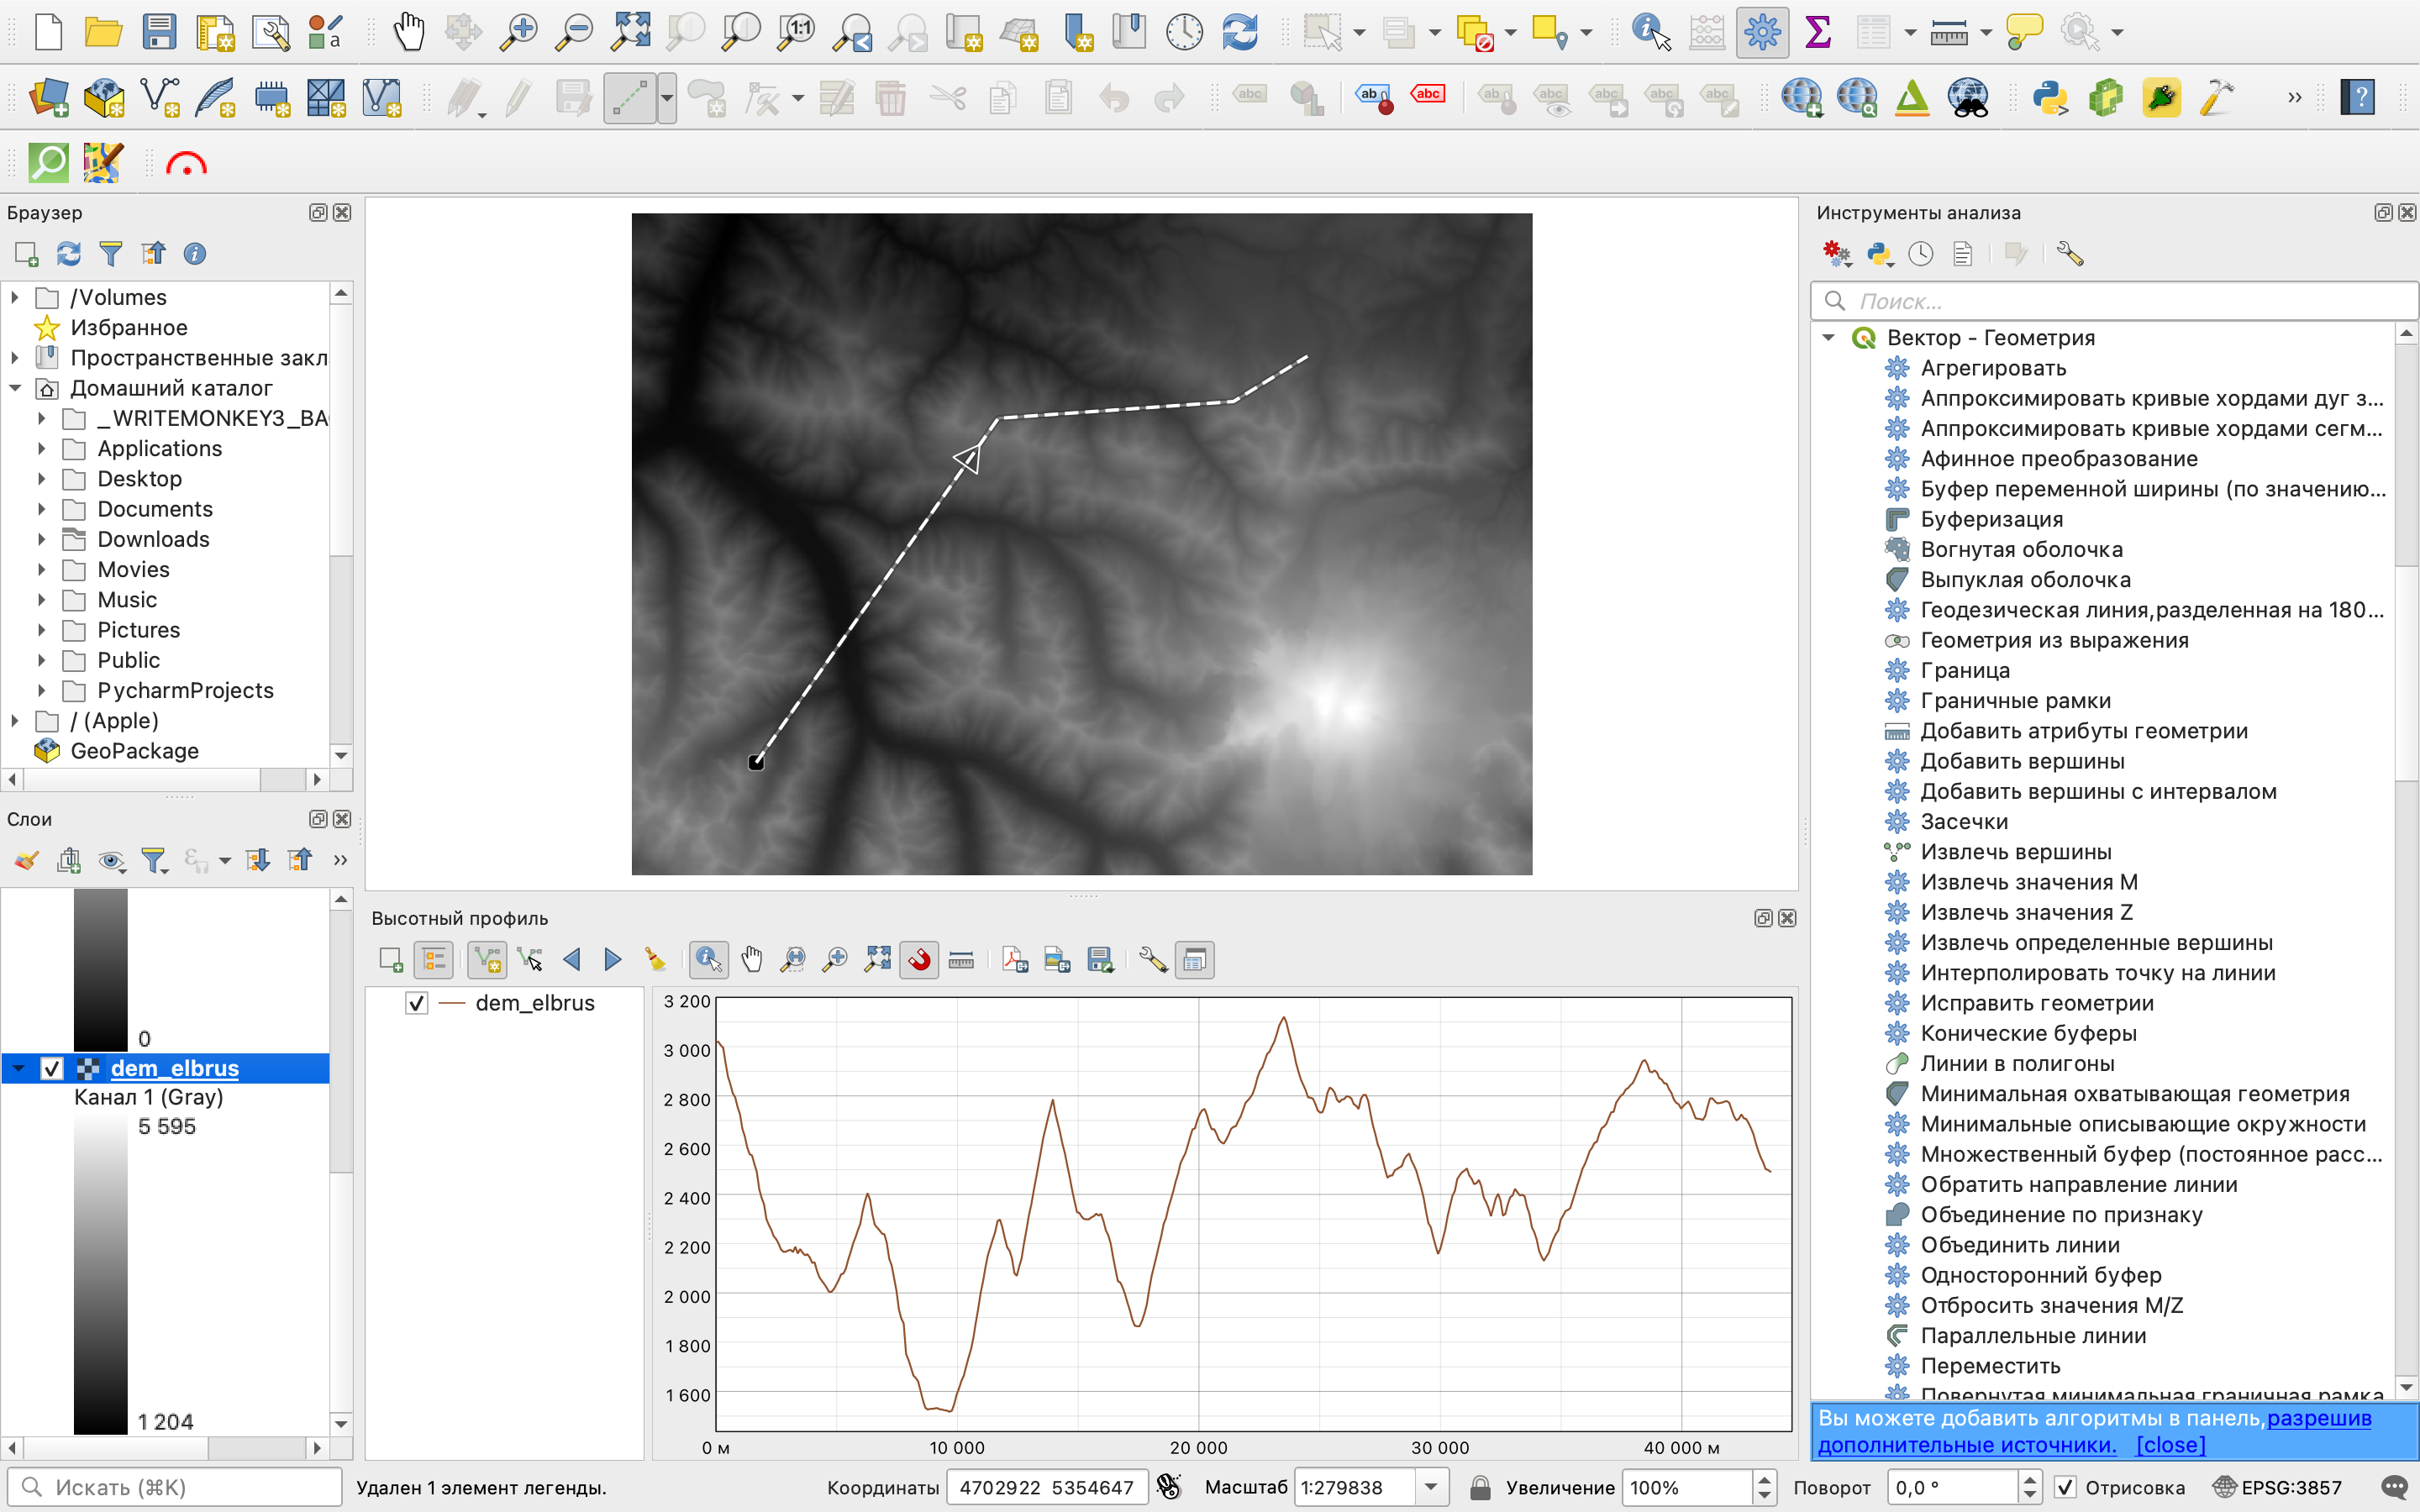This screenshot has width=2420, height=1512.
Task: Collapse the dem_elbrus layer legend
Action: tap(18, 1068)
